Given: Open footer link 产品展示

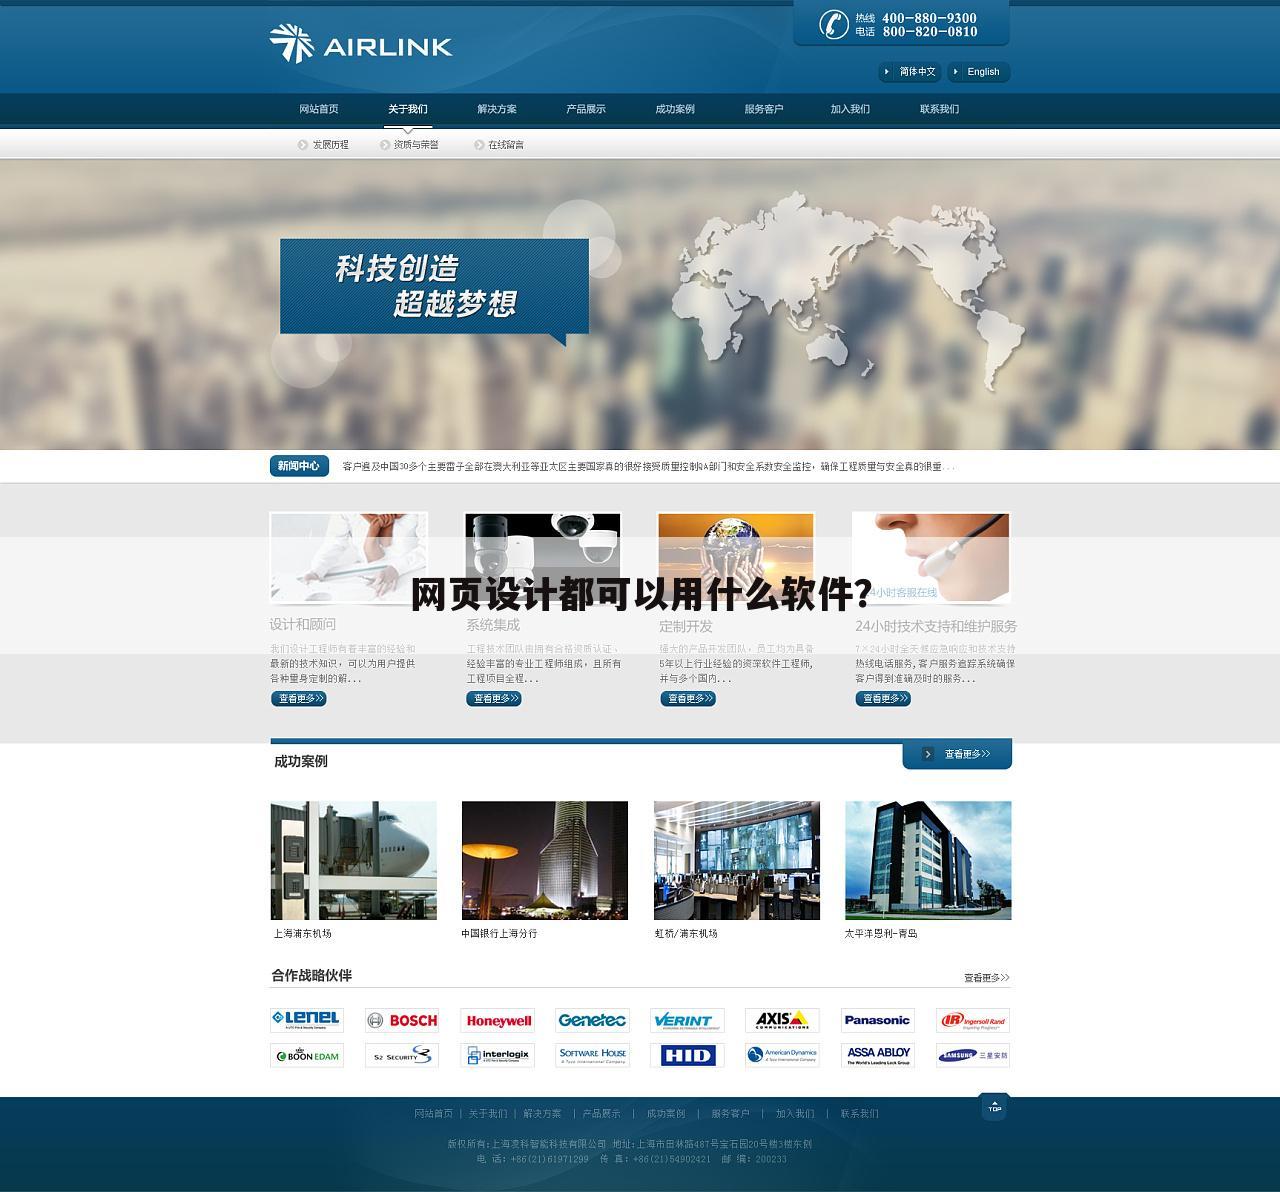Looking at the screenshot, I should tap(602, 1114).
